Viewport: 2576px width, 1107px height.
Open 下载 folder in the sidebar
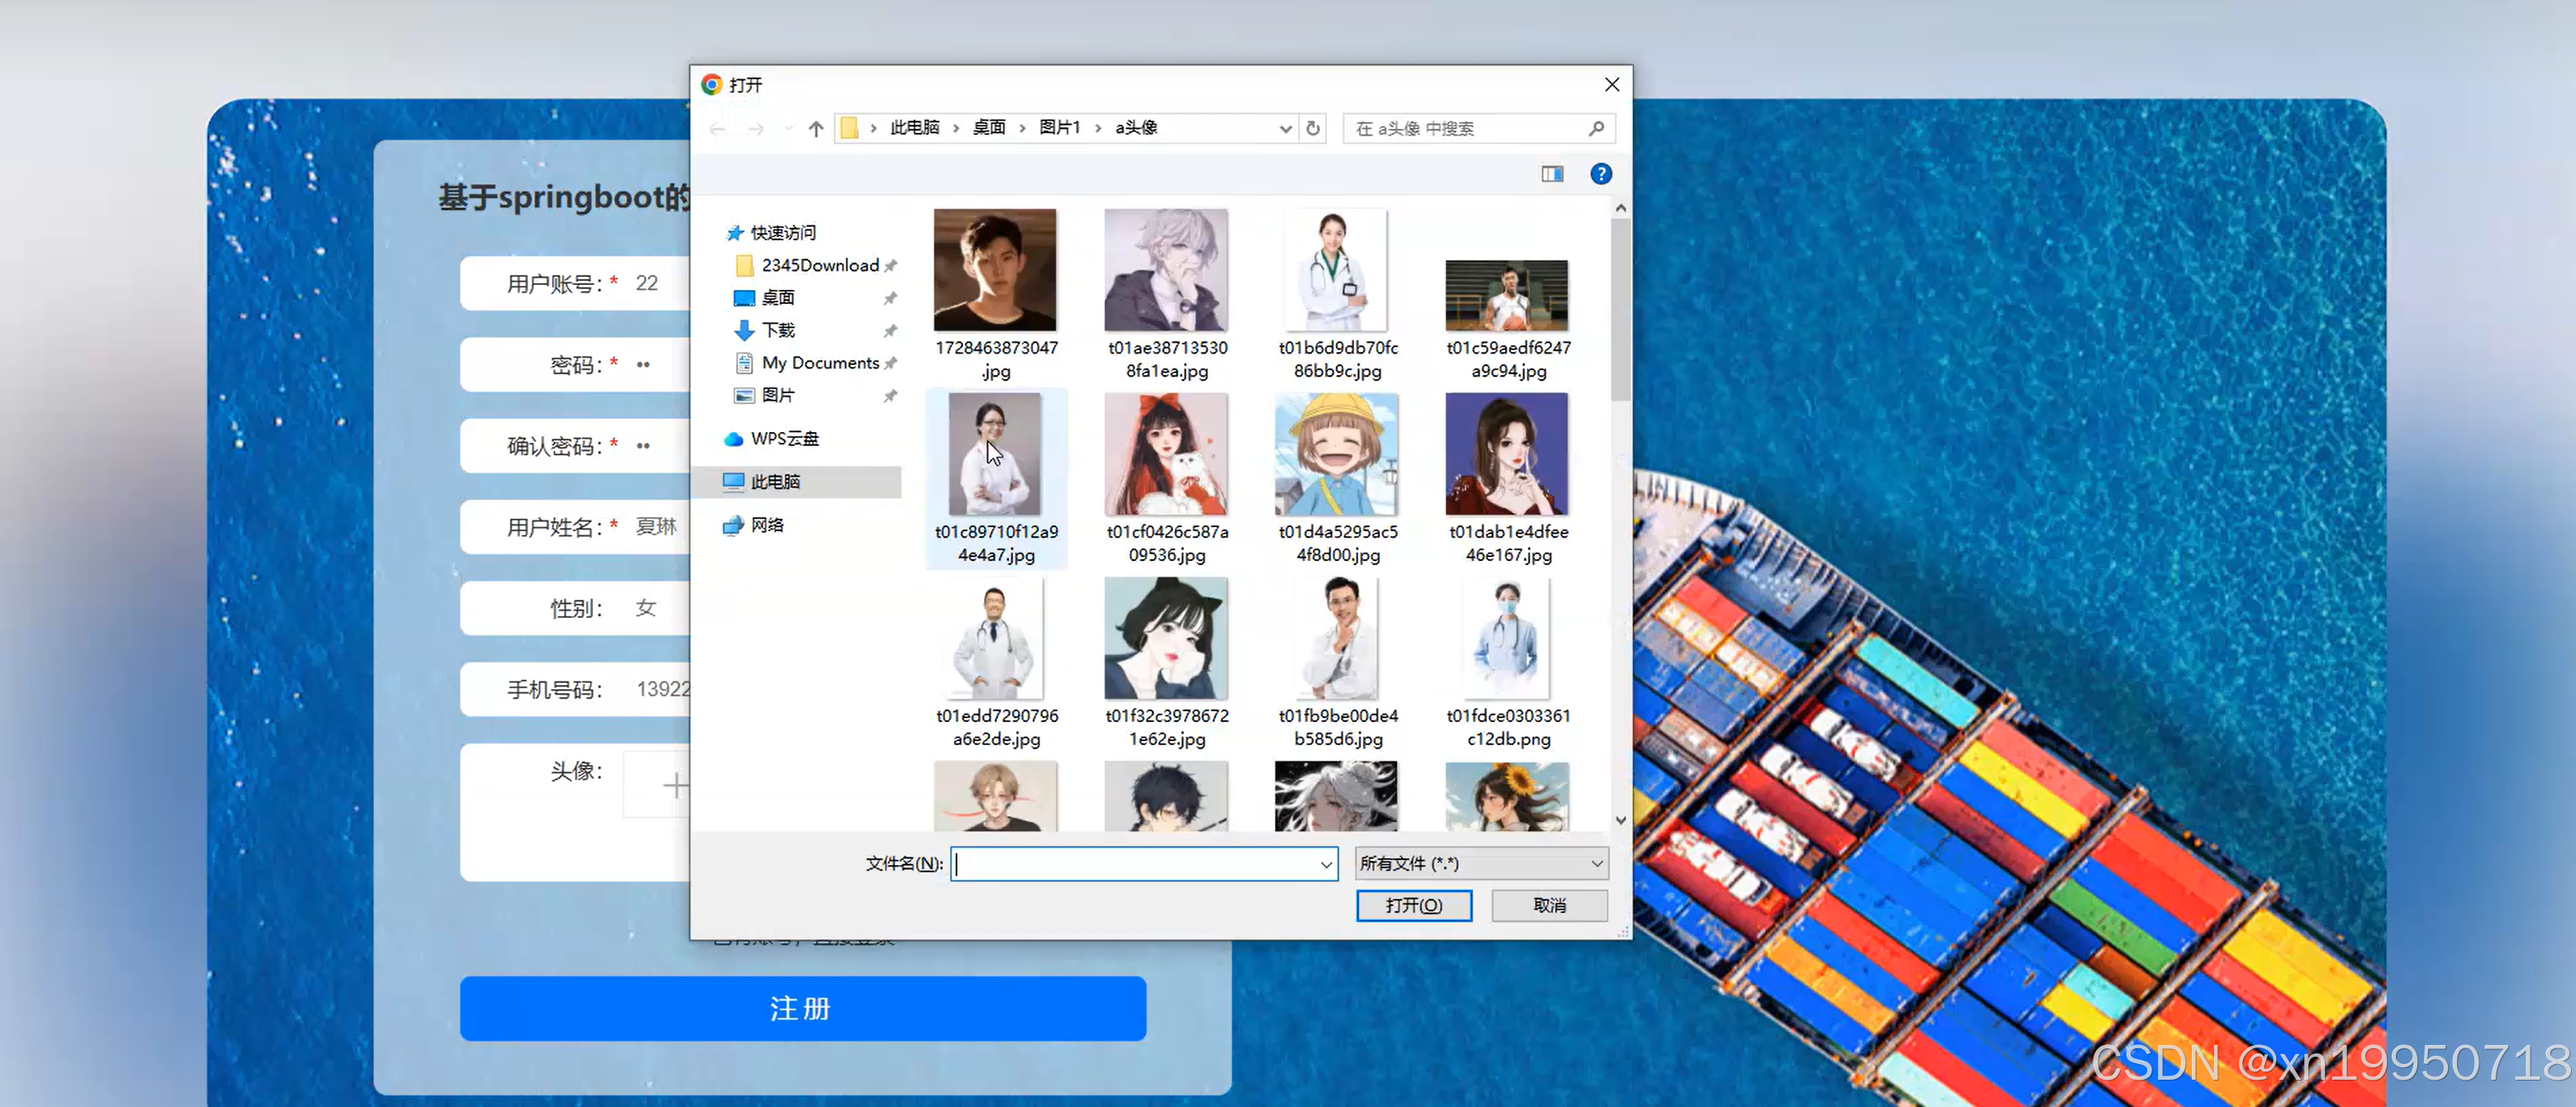[x=778, y=330]
